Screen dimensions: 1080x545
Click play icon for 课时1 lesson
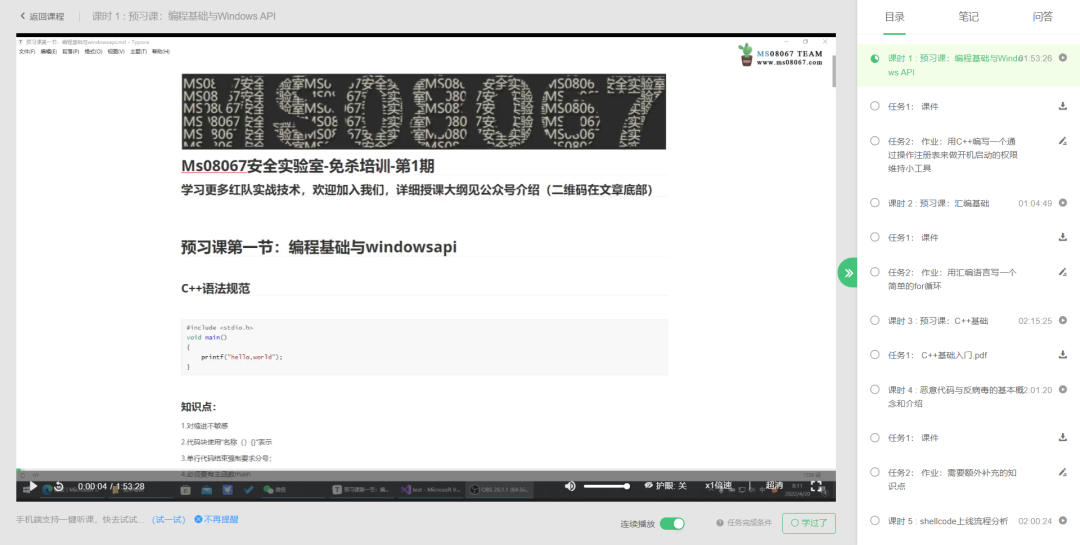1063,58
